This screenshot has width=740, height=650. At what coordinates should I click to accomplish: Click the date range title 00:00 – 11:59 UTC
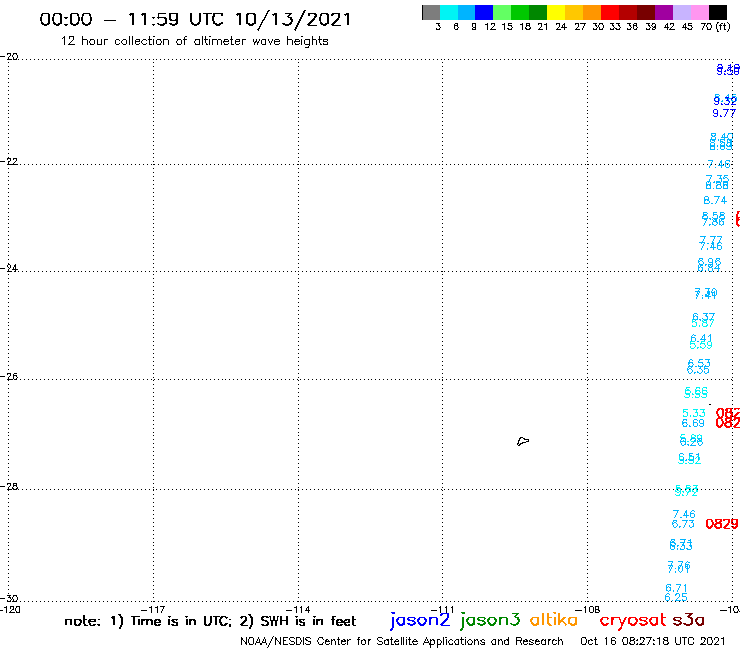tap(195, 19)
